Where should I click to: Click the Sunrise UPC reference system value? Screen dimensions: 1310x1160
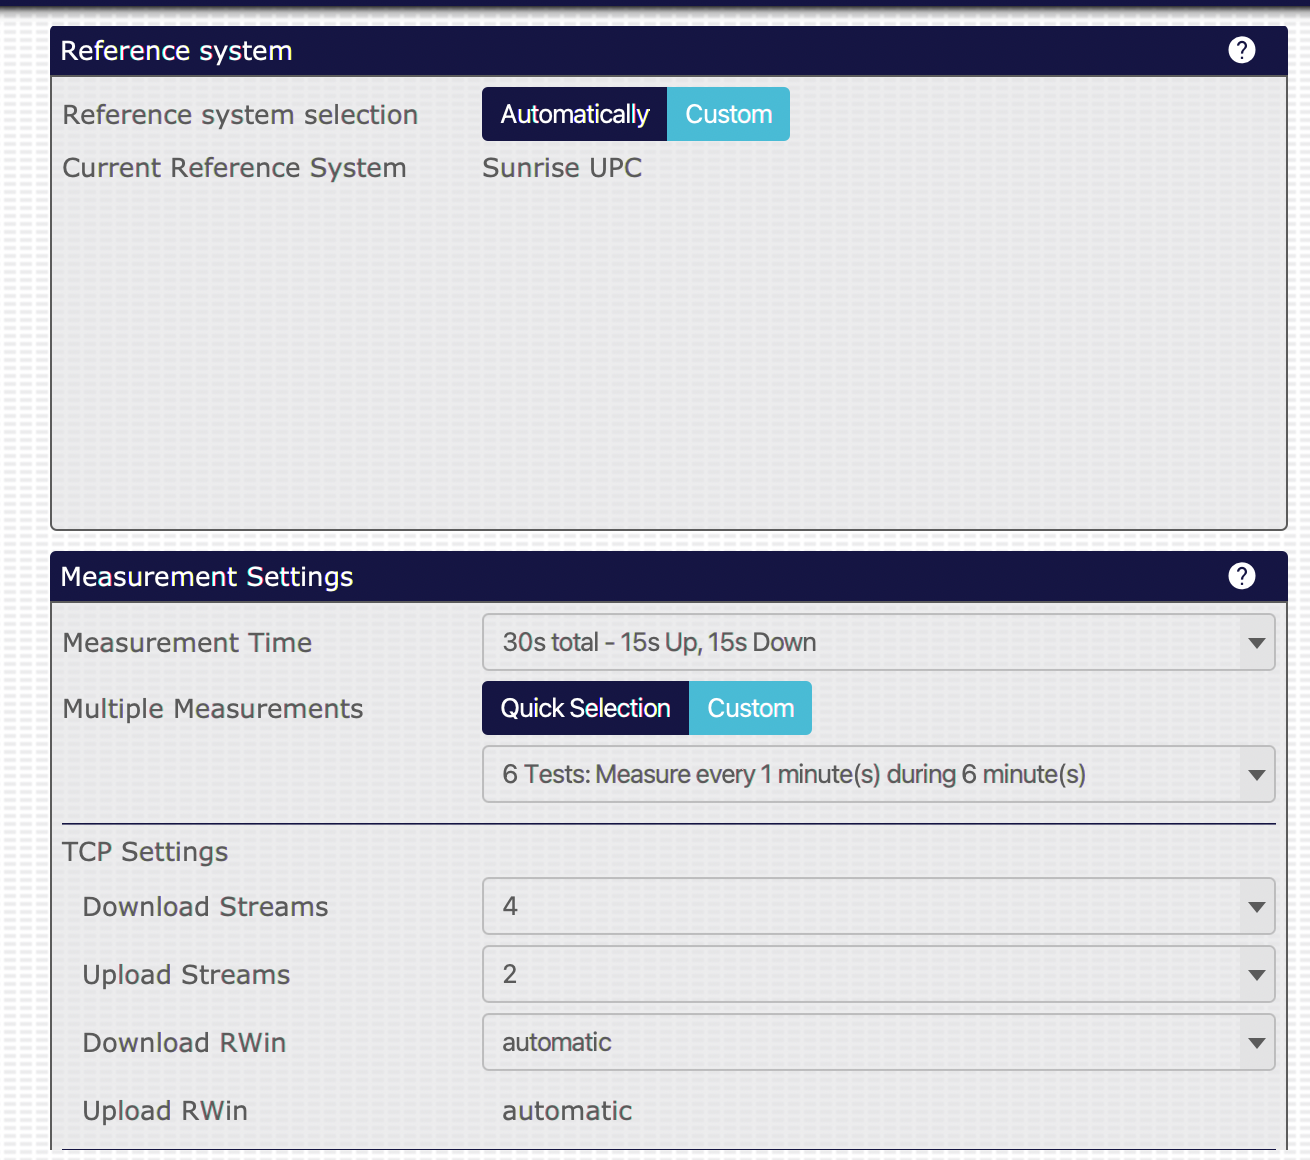coord(562,168)
